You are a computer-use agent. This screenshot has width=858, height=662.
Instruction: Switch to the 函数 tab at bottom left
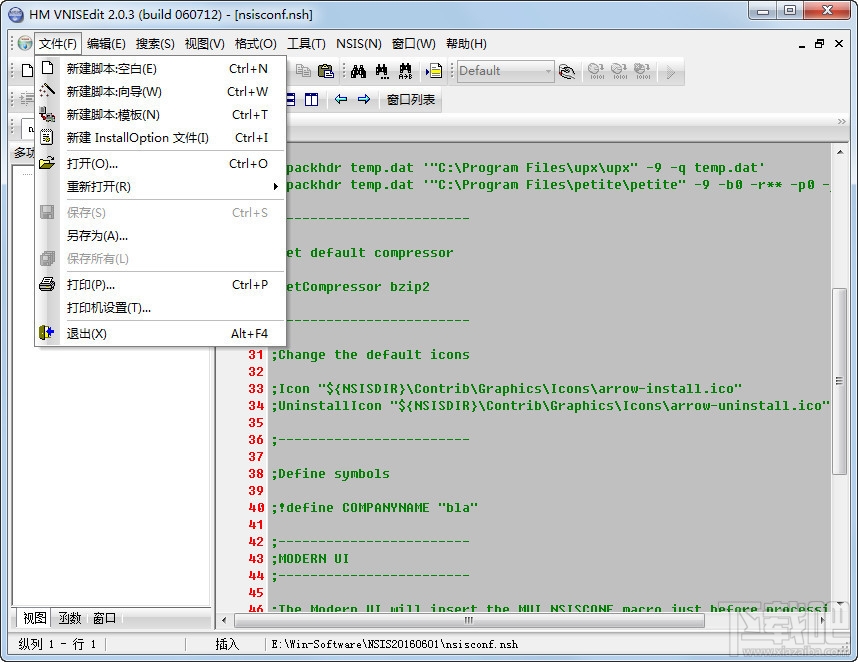click(x=68, y=618)
